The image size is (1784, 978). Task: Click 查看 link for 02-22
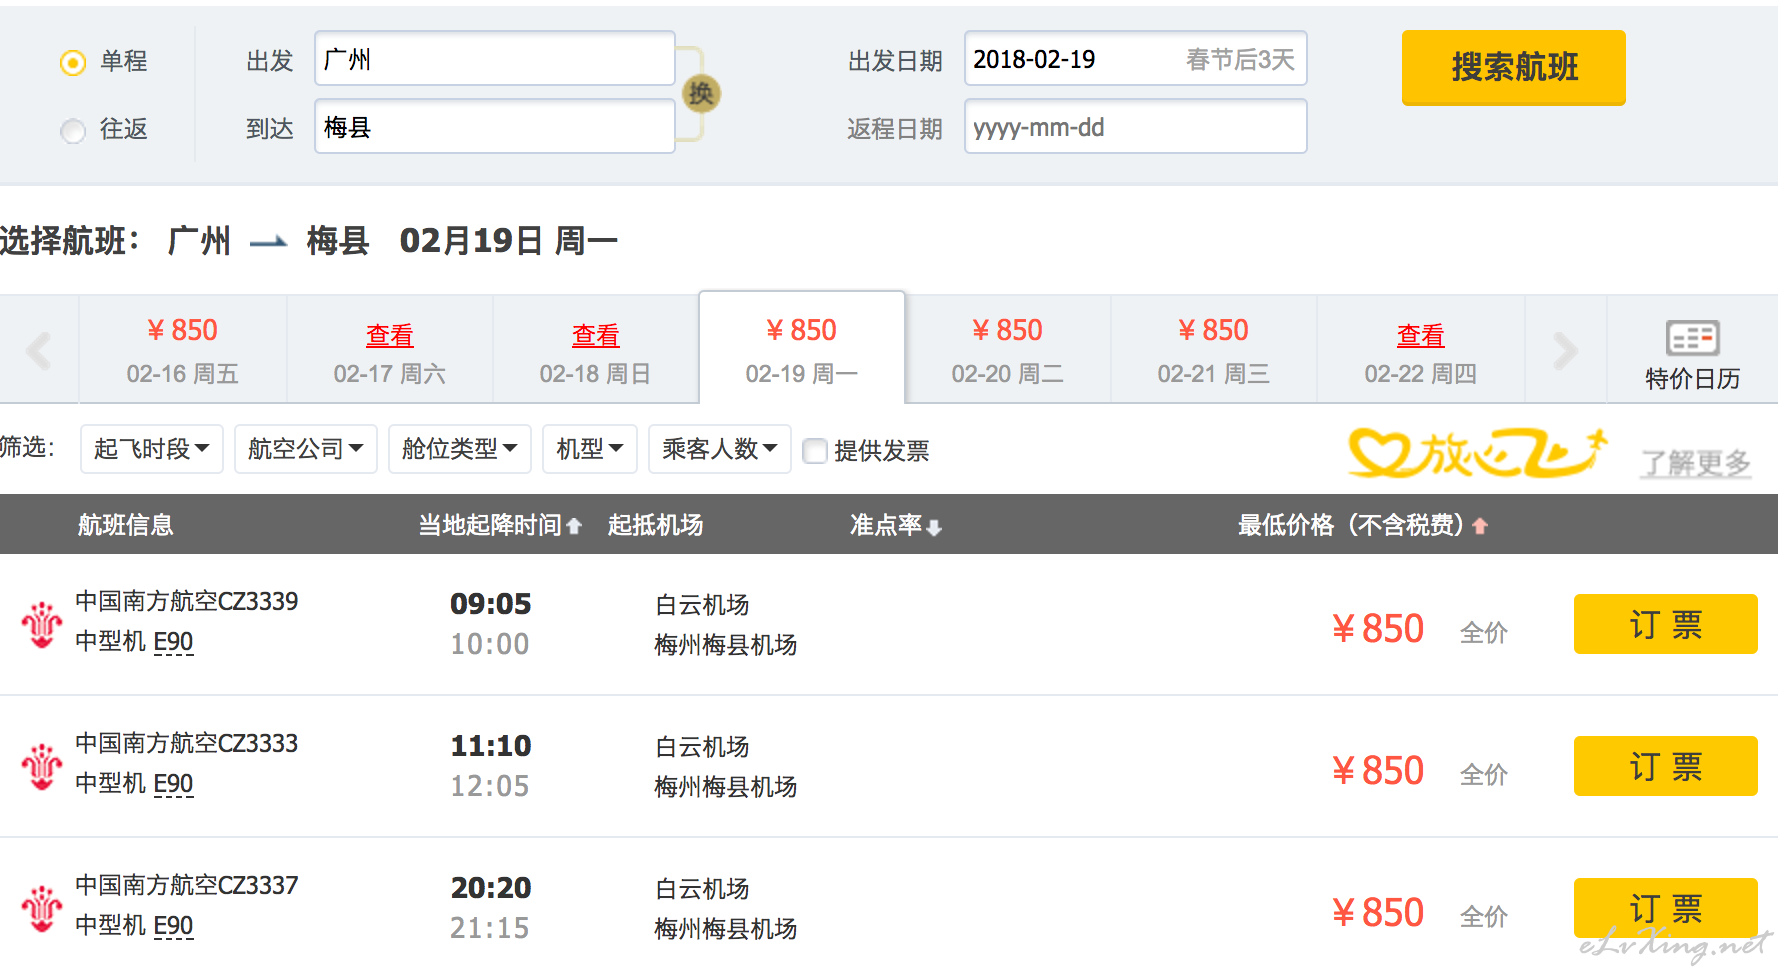pyautogui.click(x=1421, y=335)
